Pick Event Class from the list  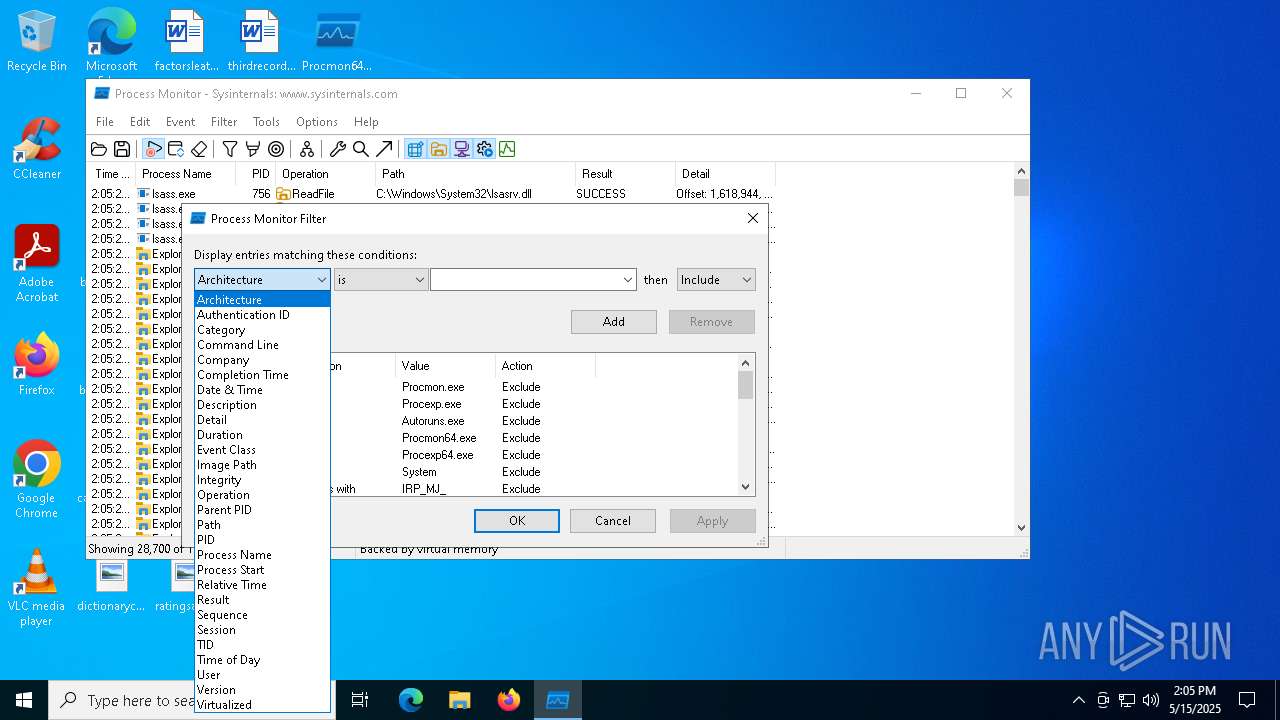point(262,450)
